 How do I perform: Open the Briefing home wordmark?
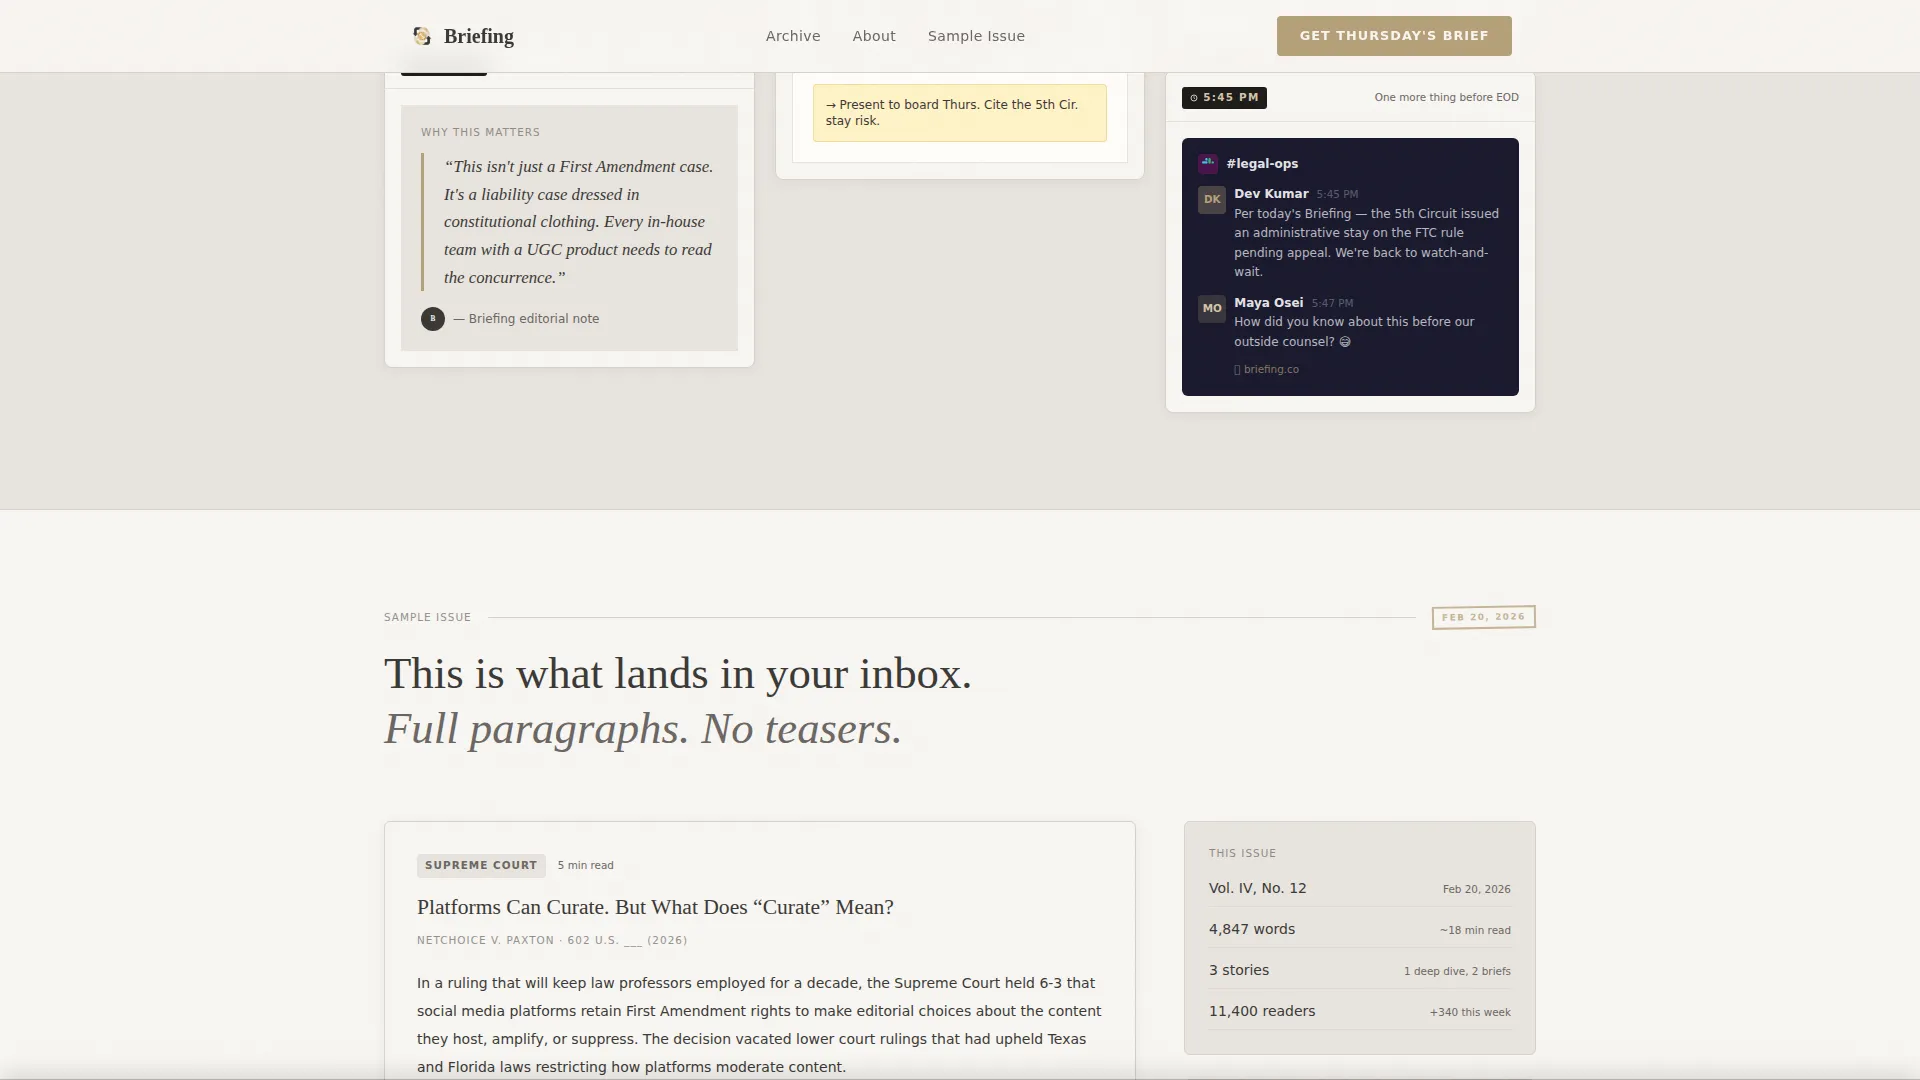(478, 36)
